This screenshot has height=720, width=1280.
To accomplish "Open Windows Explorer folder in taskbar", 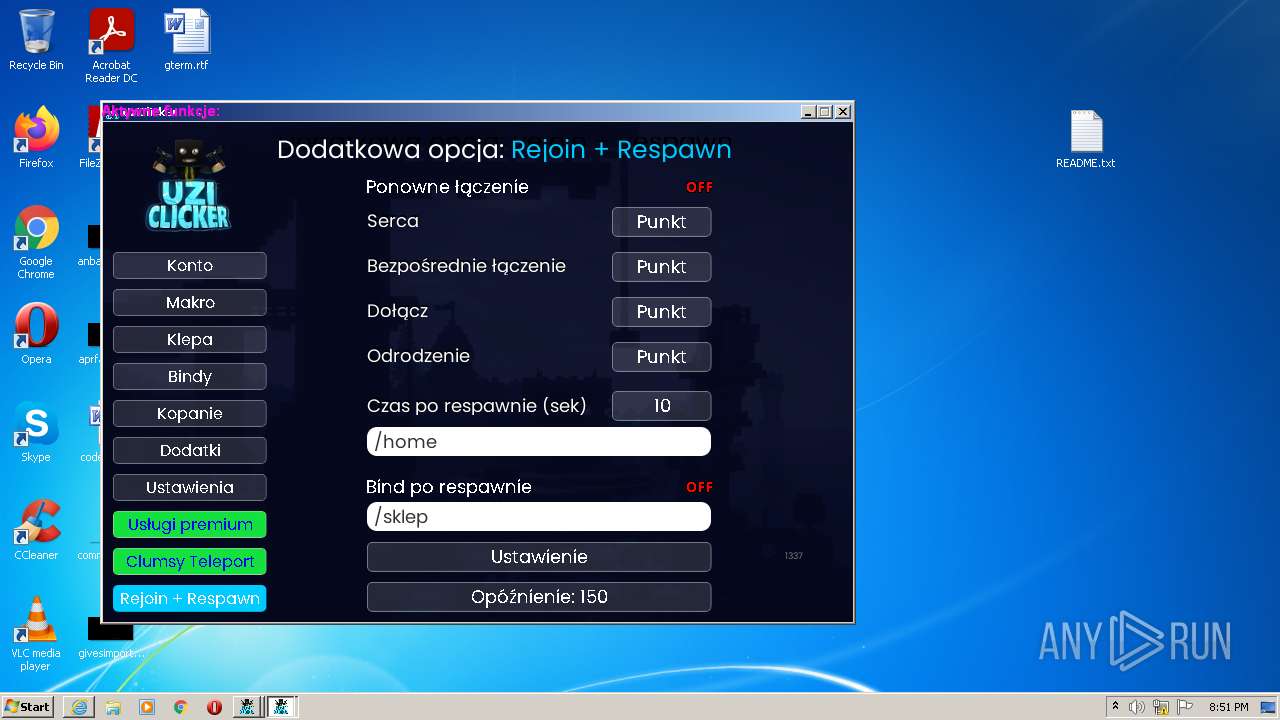I will pos(113,707).
